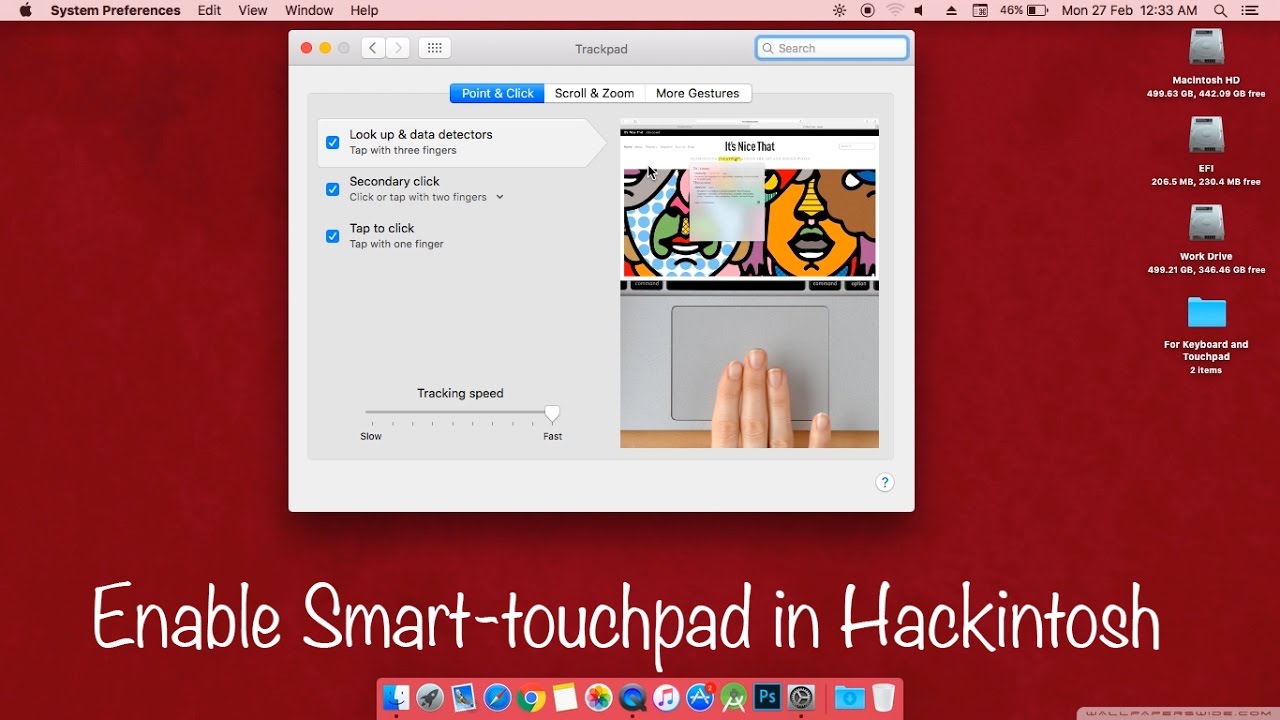1280x720 pixels.
Task: Open Safari from the dock
Action: coord(497,697)
